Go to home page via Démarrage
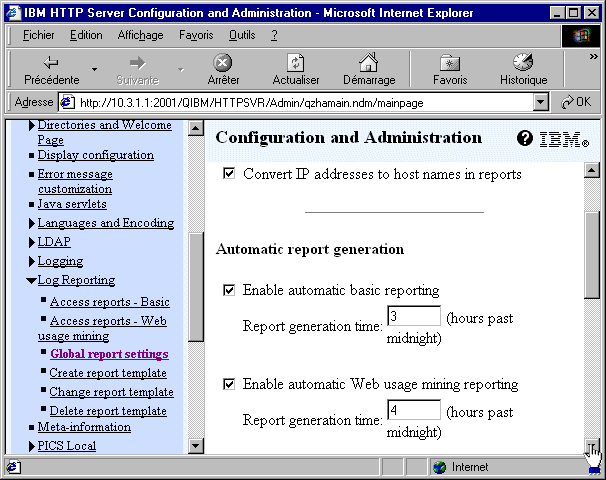 (x=369, y=70)
